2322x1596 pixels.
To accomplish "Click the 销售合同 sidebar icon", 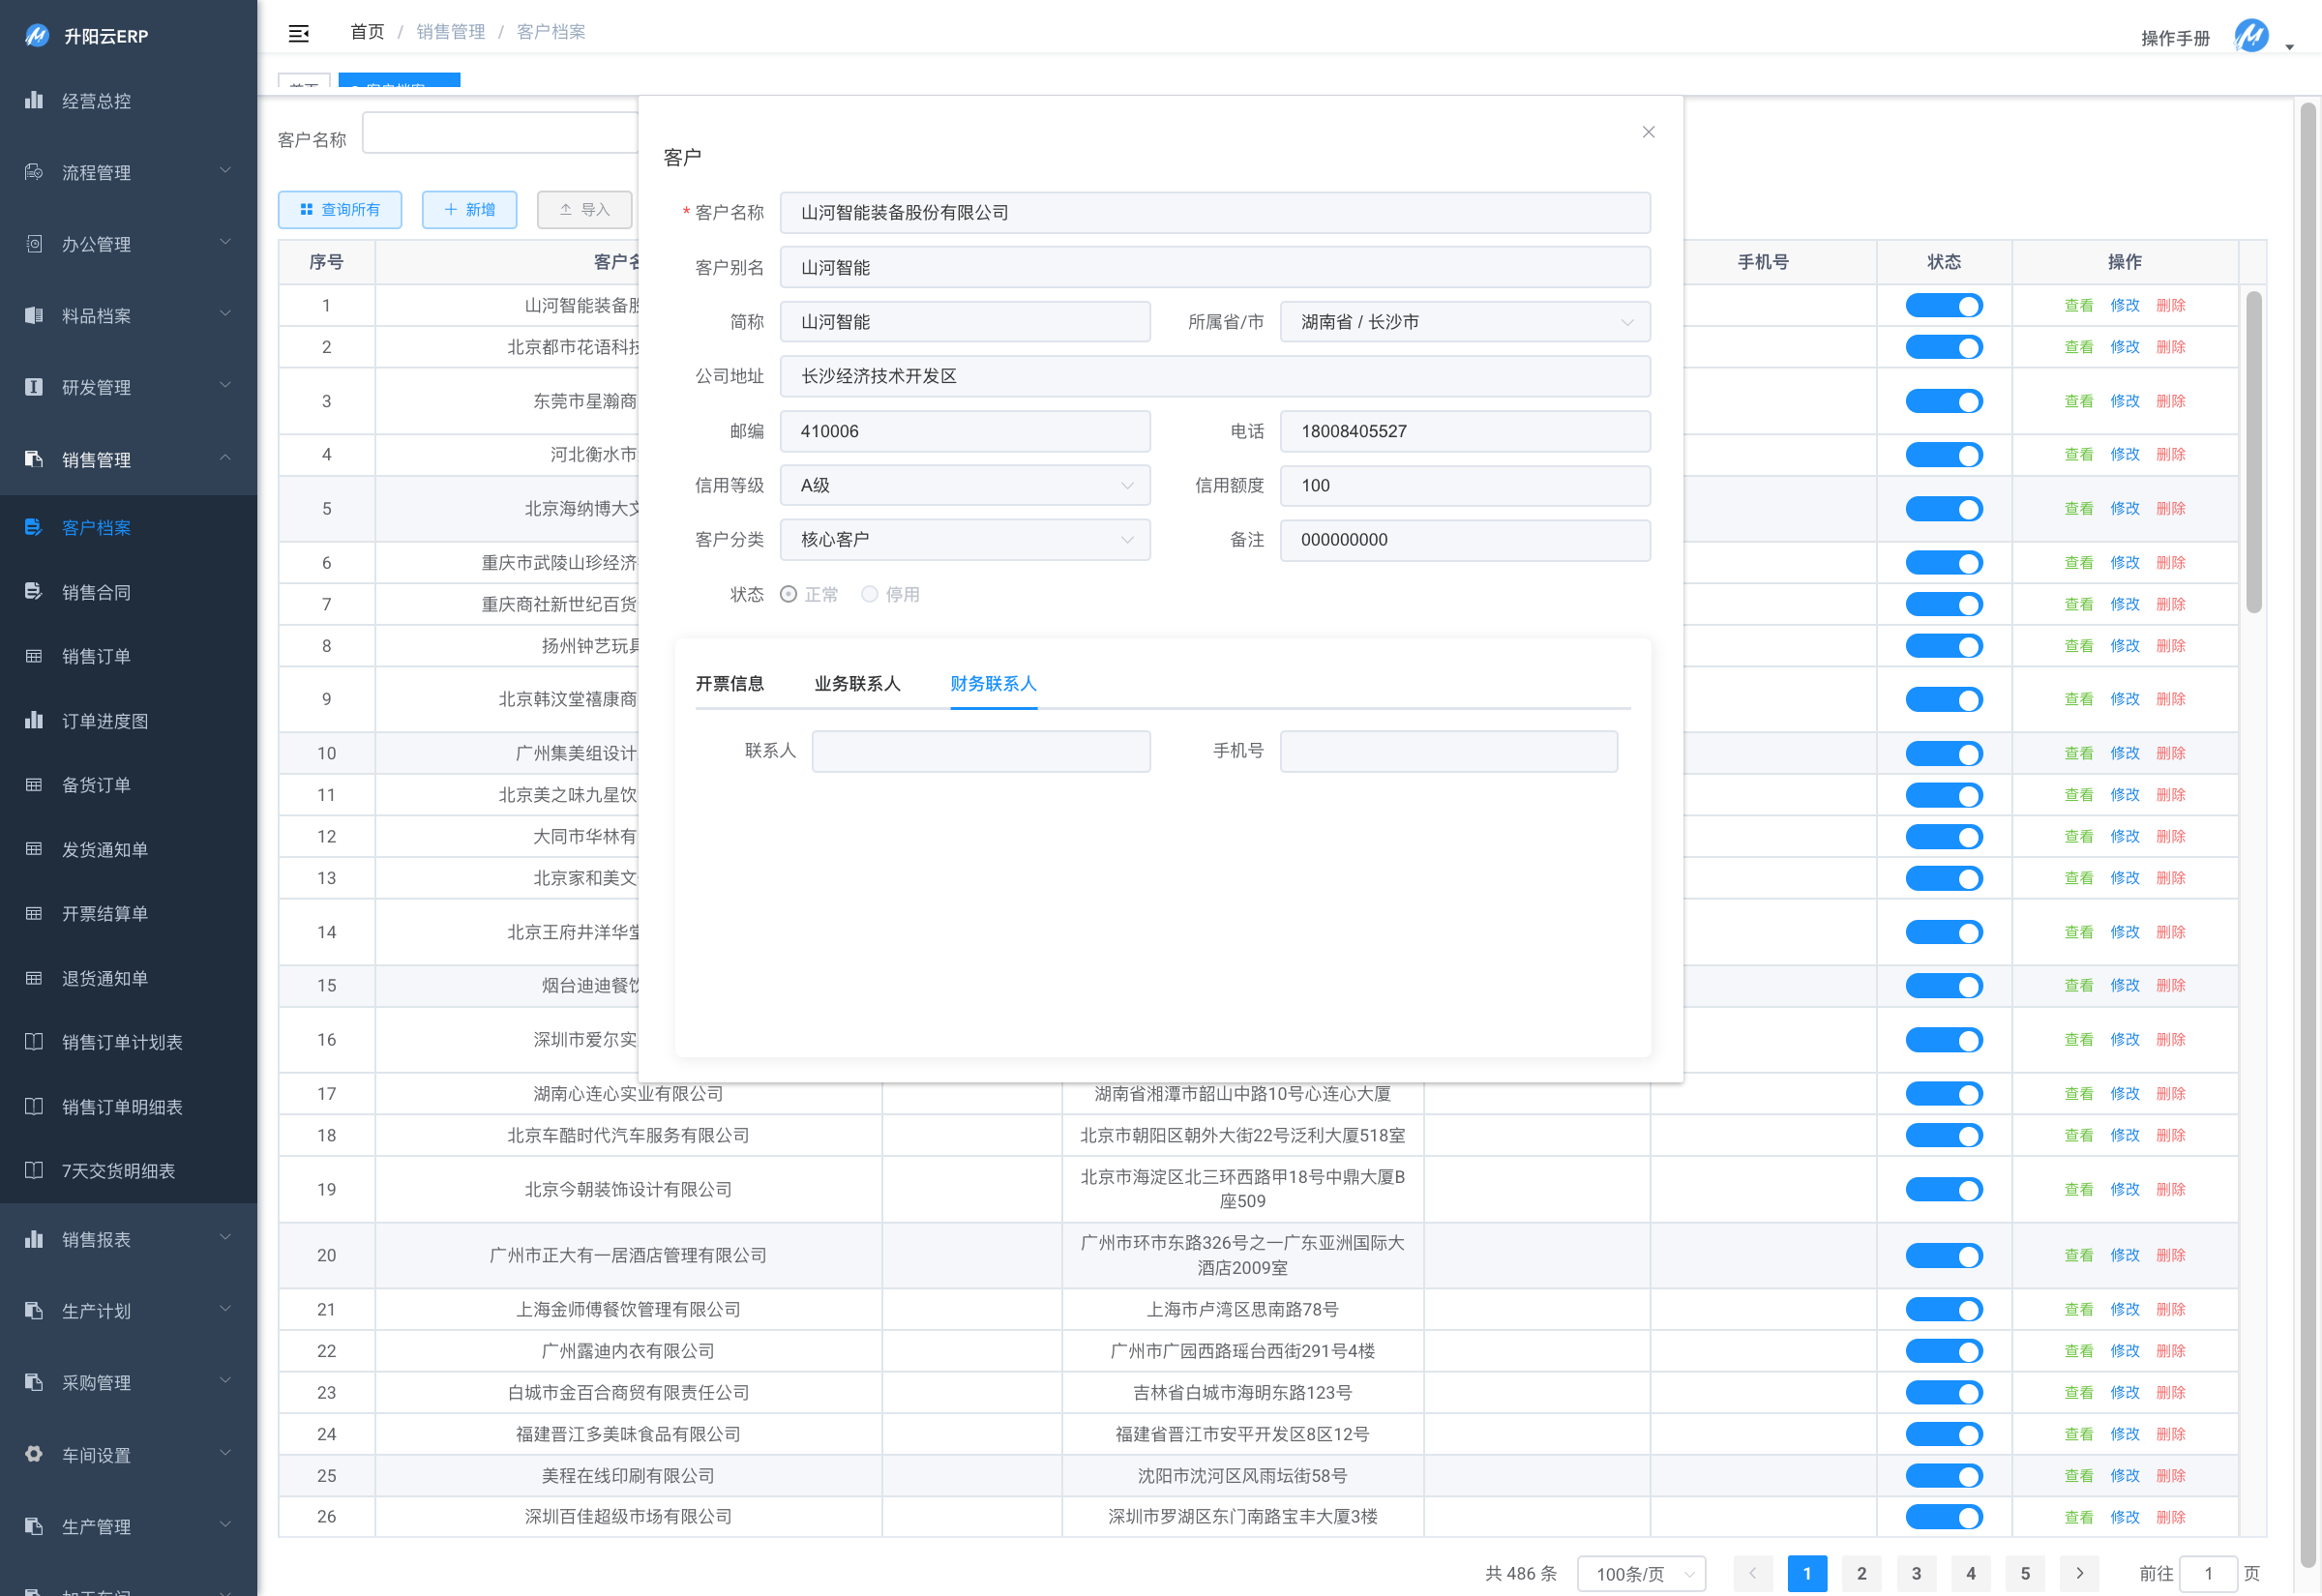I will [x=34, y=592].
